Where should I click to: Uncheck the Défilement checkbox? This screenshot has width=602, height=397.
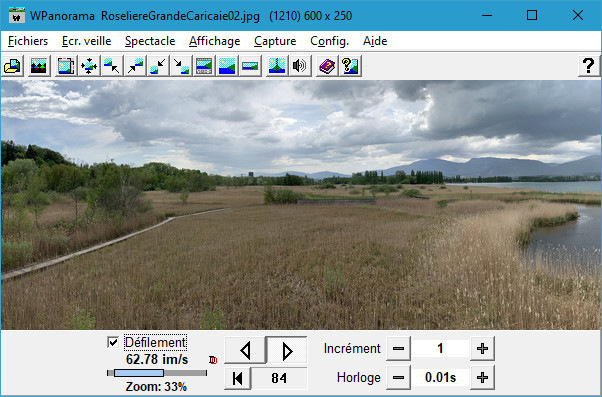pos(112,342)
